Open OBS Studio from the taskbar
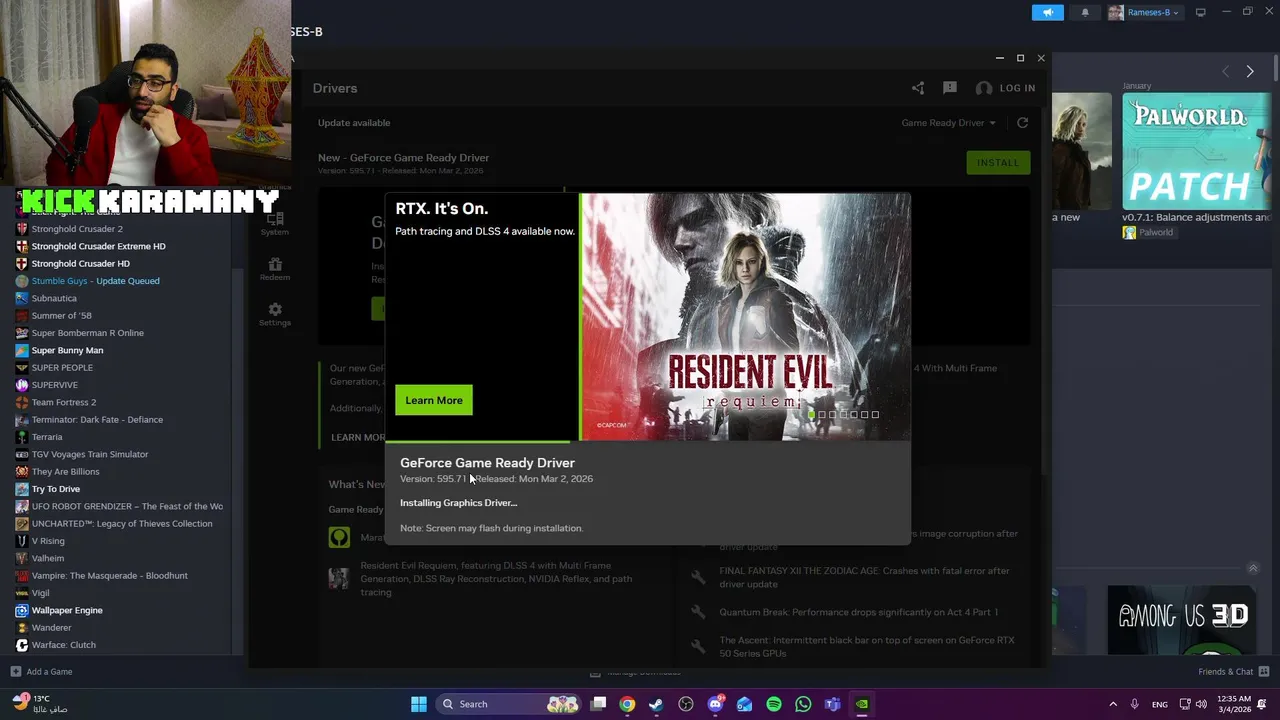 pos(686,704)
